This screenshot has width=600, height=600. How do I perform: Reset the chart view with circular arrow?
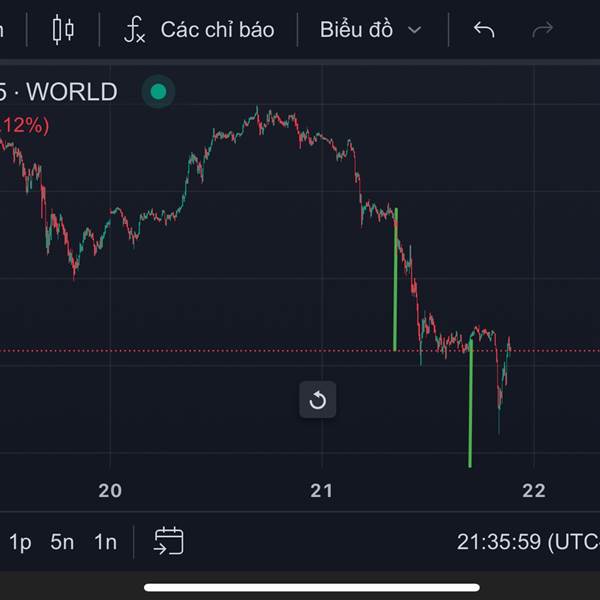pos(318,401)
